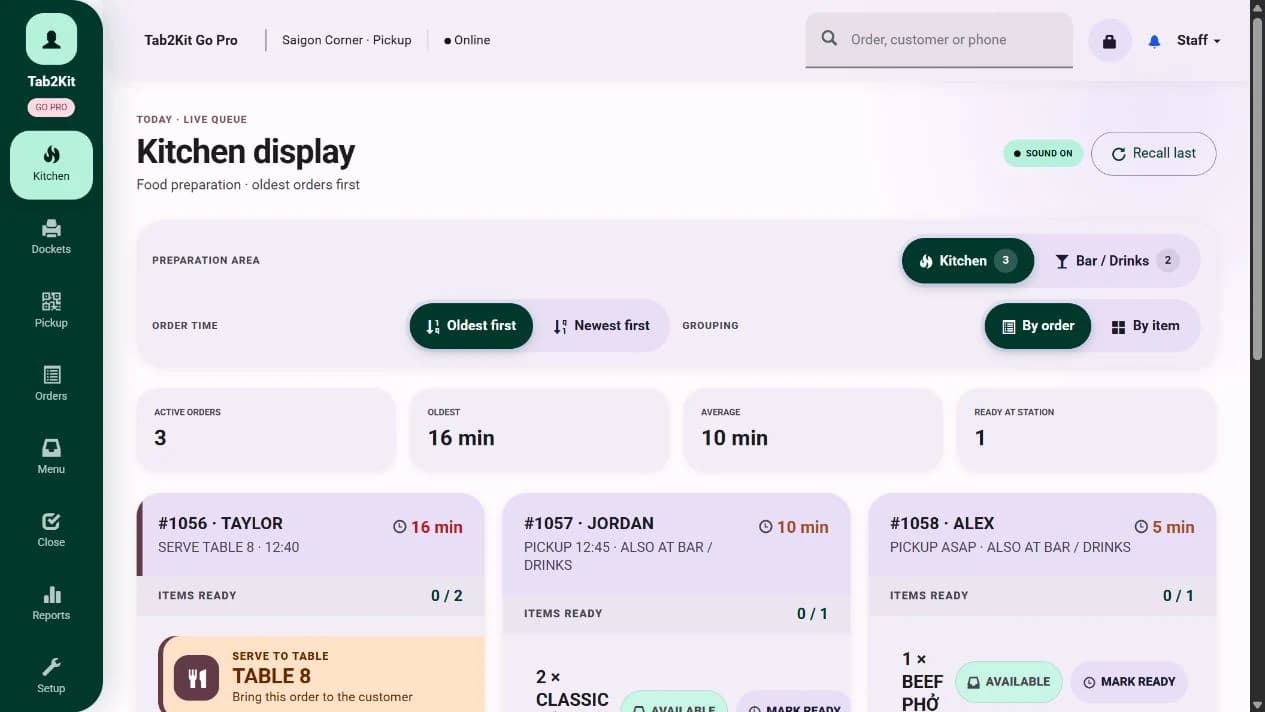Open order #1056 · TAYLOR header
Image resolution: width=1265 pixels, height=712 pixels.
coord(311,535)
